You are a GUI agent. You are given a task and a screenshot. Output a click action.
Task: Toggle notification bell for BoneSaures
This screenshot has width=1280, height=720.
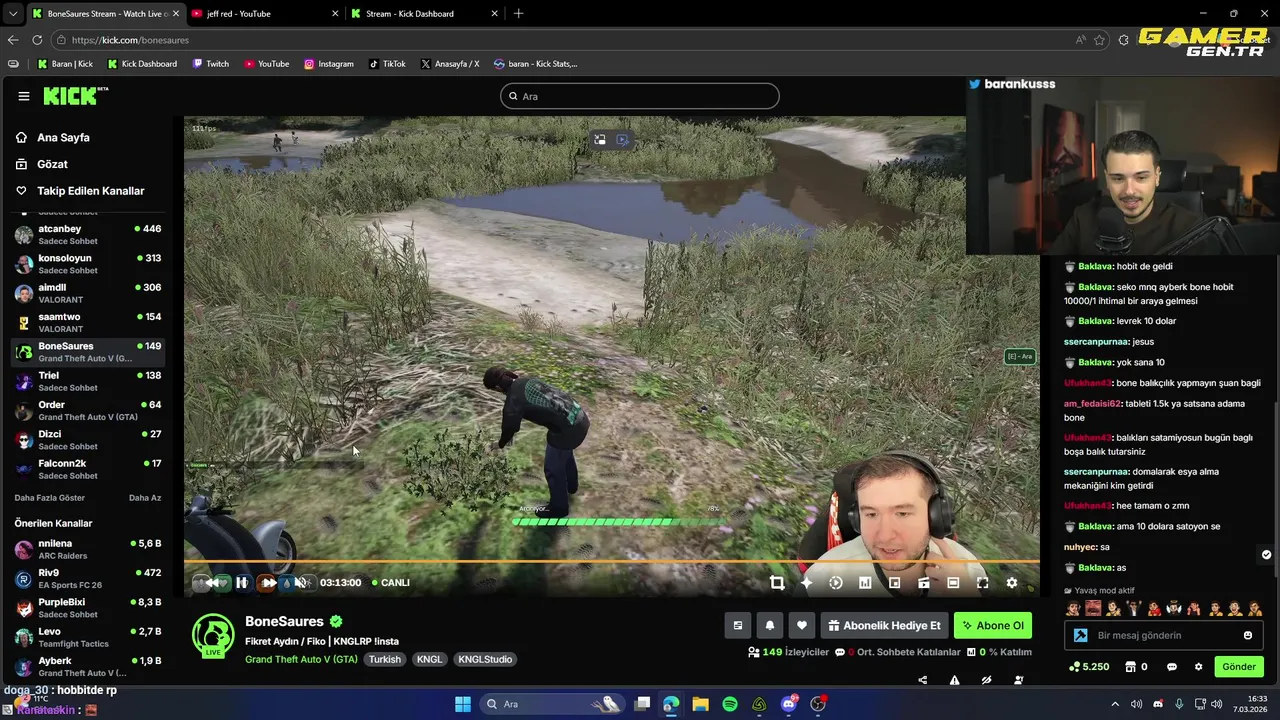[770, 625]
